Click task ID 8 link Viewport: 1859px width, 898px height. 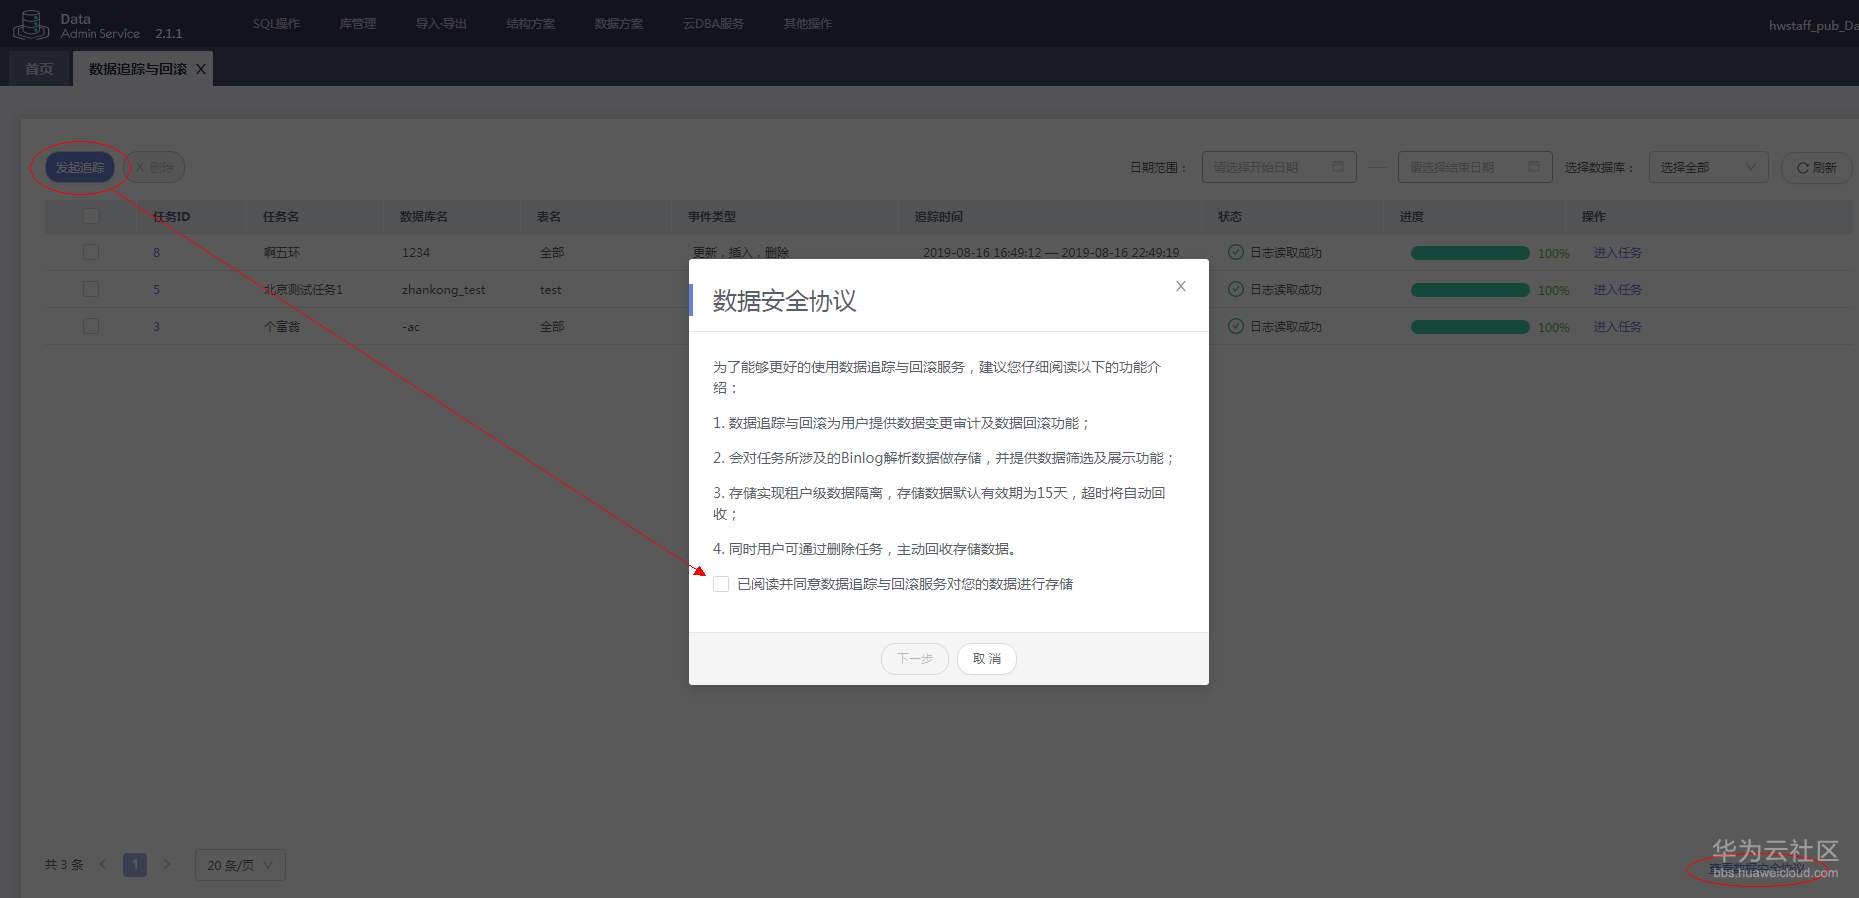click(156, 253)
